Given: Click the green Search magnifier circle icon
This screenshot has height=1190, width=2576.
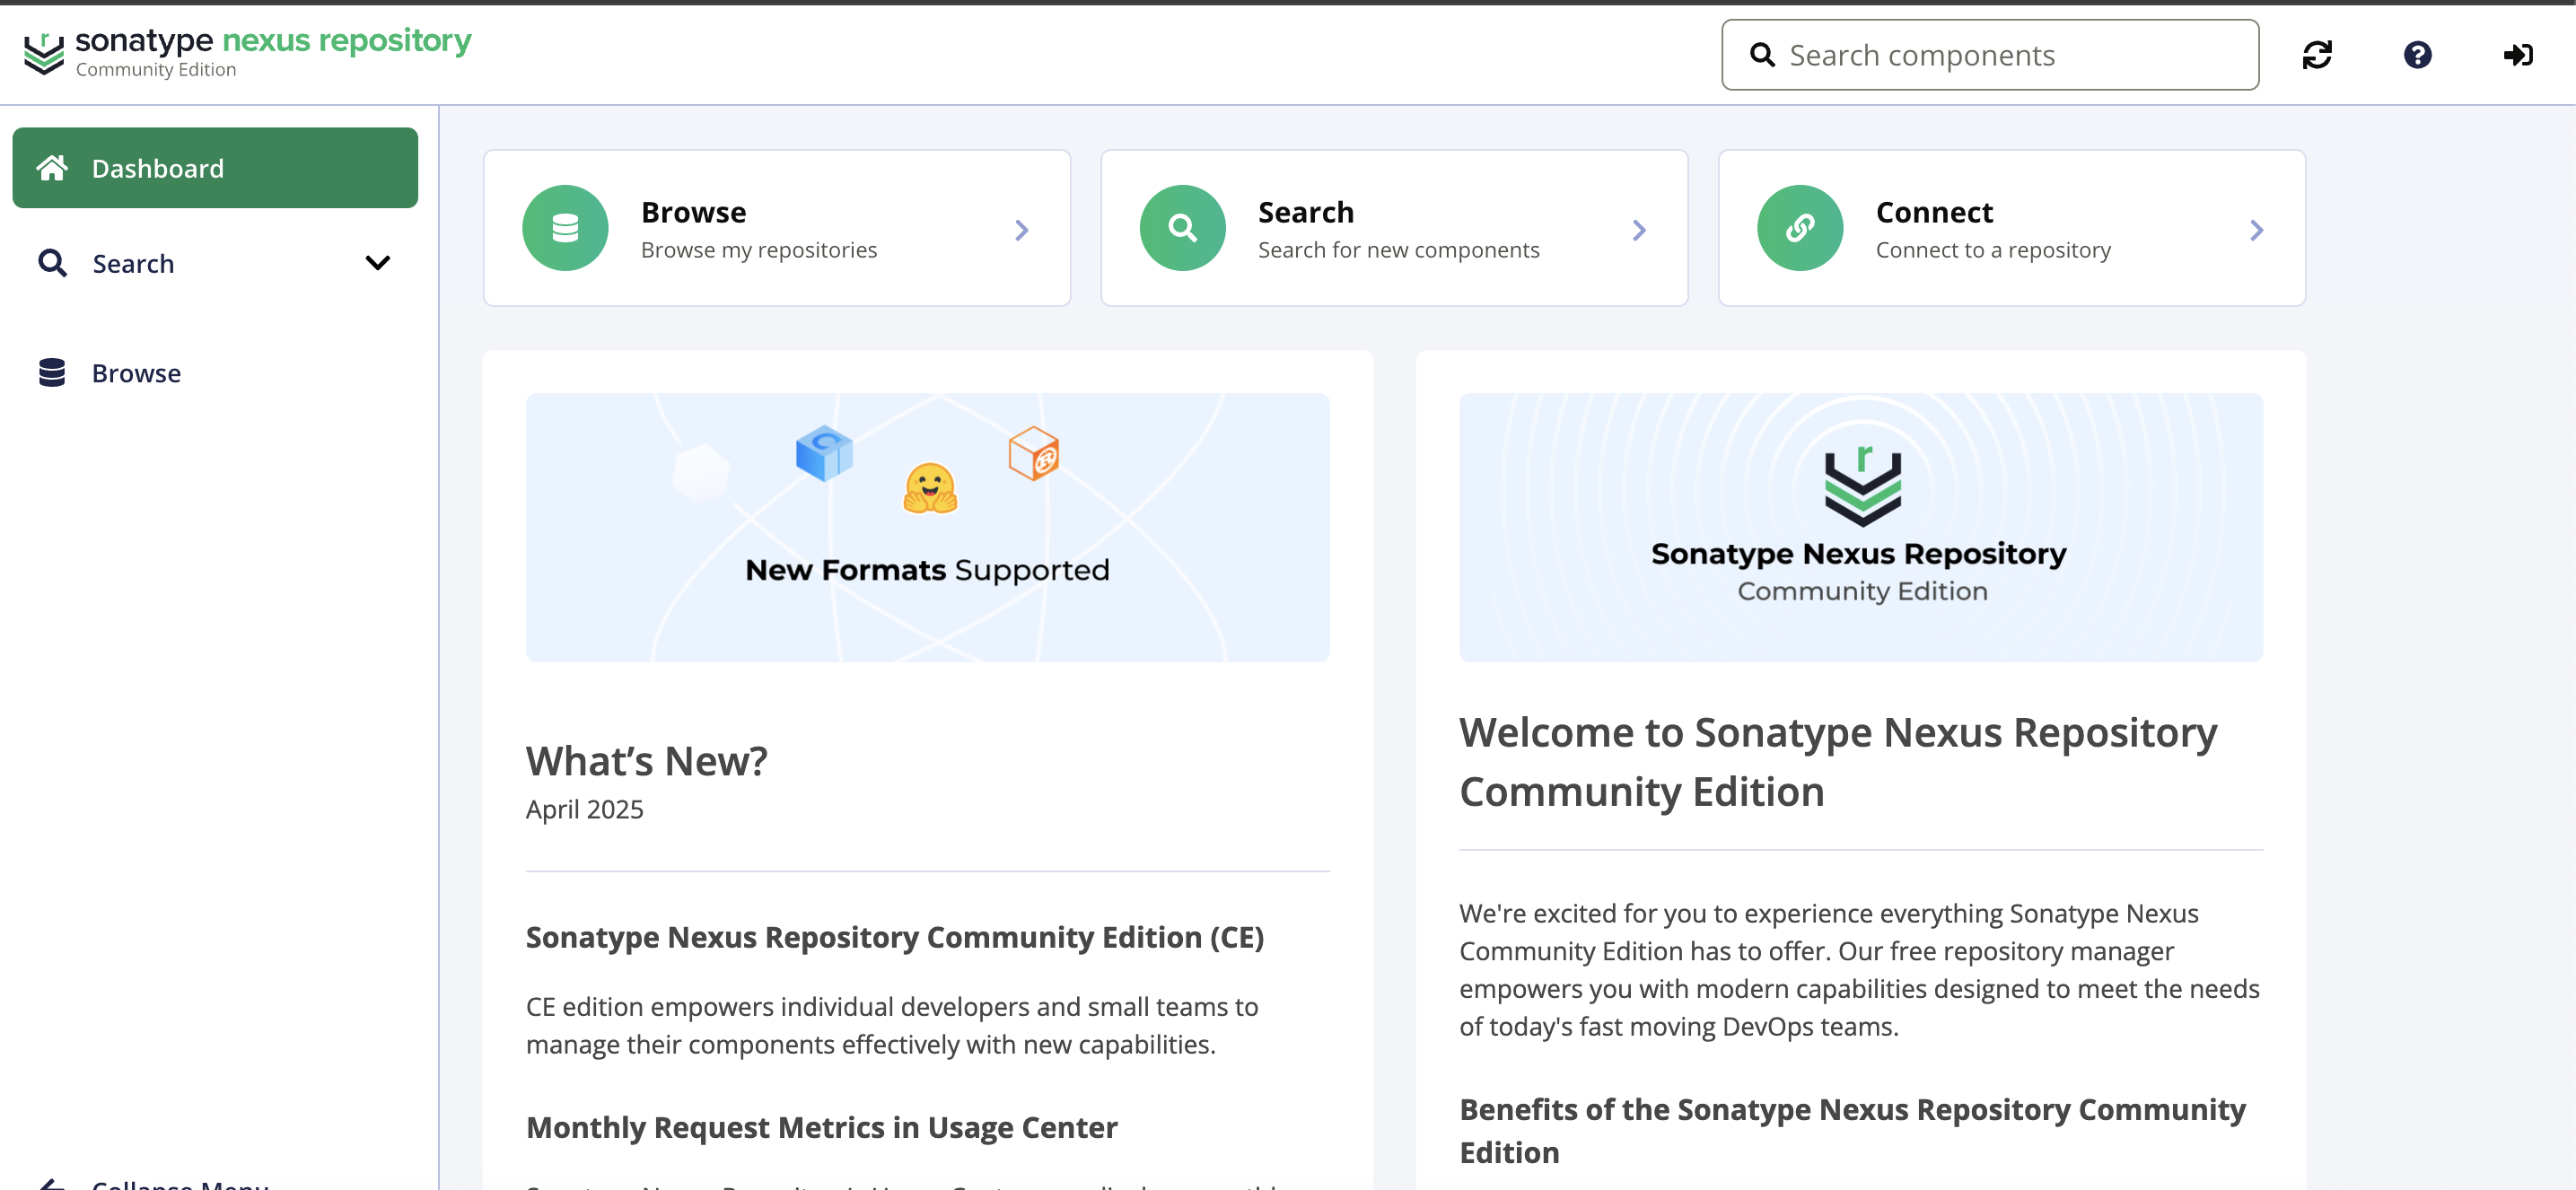Looking at the screenshot, I should pyautogui.click(x=1182, y=228).
